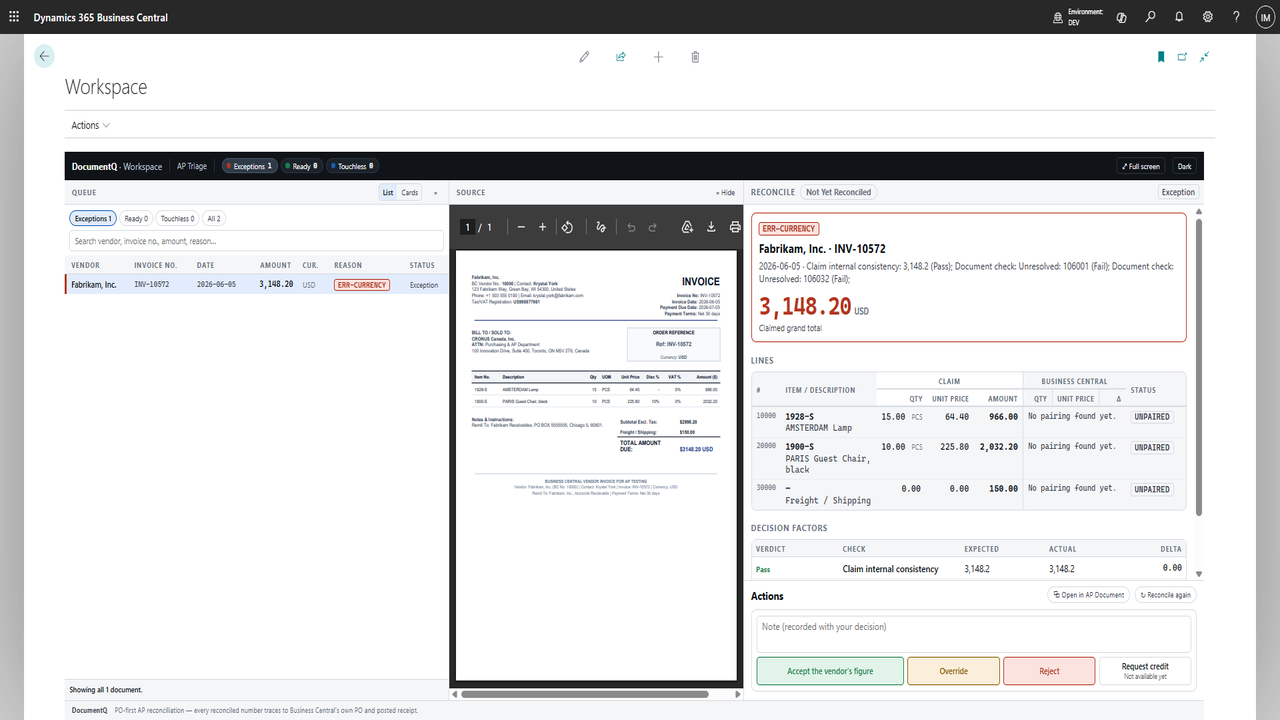The height and width of the screenshot is (720, 1280).
Task: Click the Environment DEV globe icon
Action: 1059,17
